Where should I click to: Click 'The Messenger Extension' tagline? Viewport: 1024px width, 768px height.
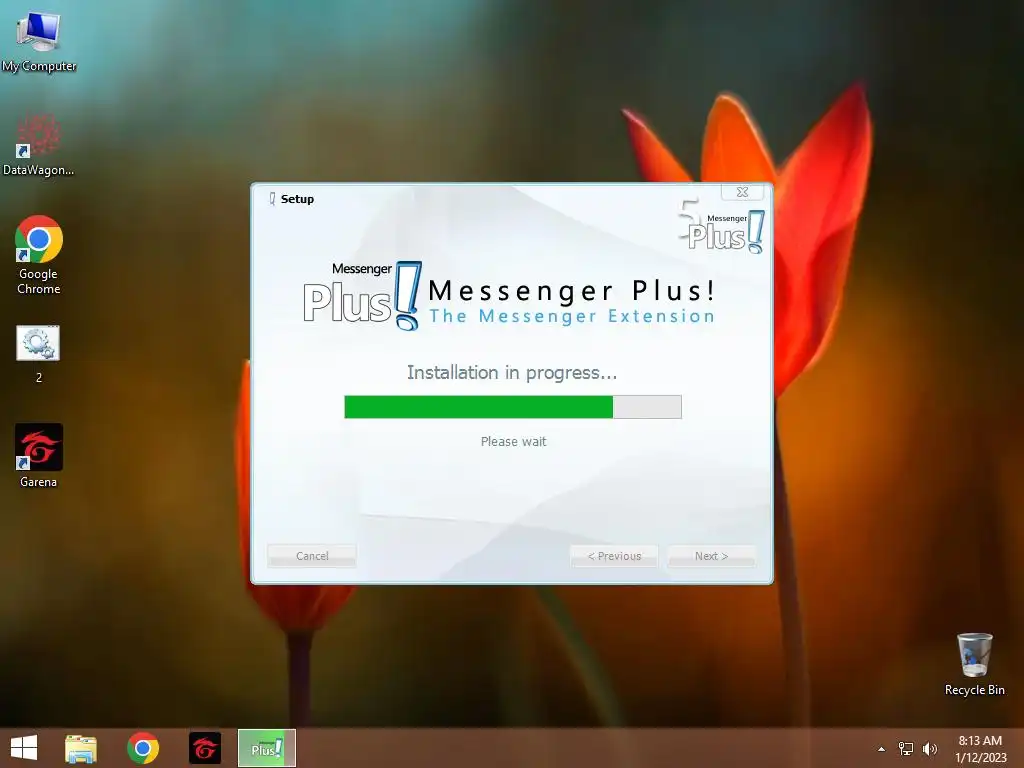(x=571, y=316)
